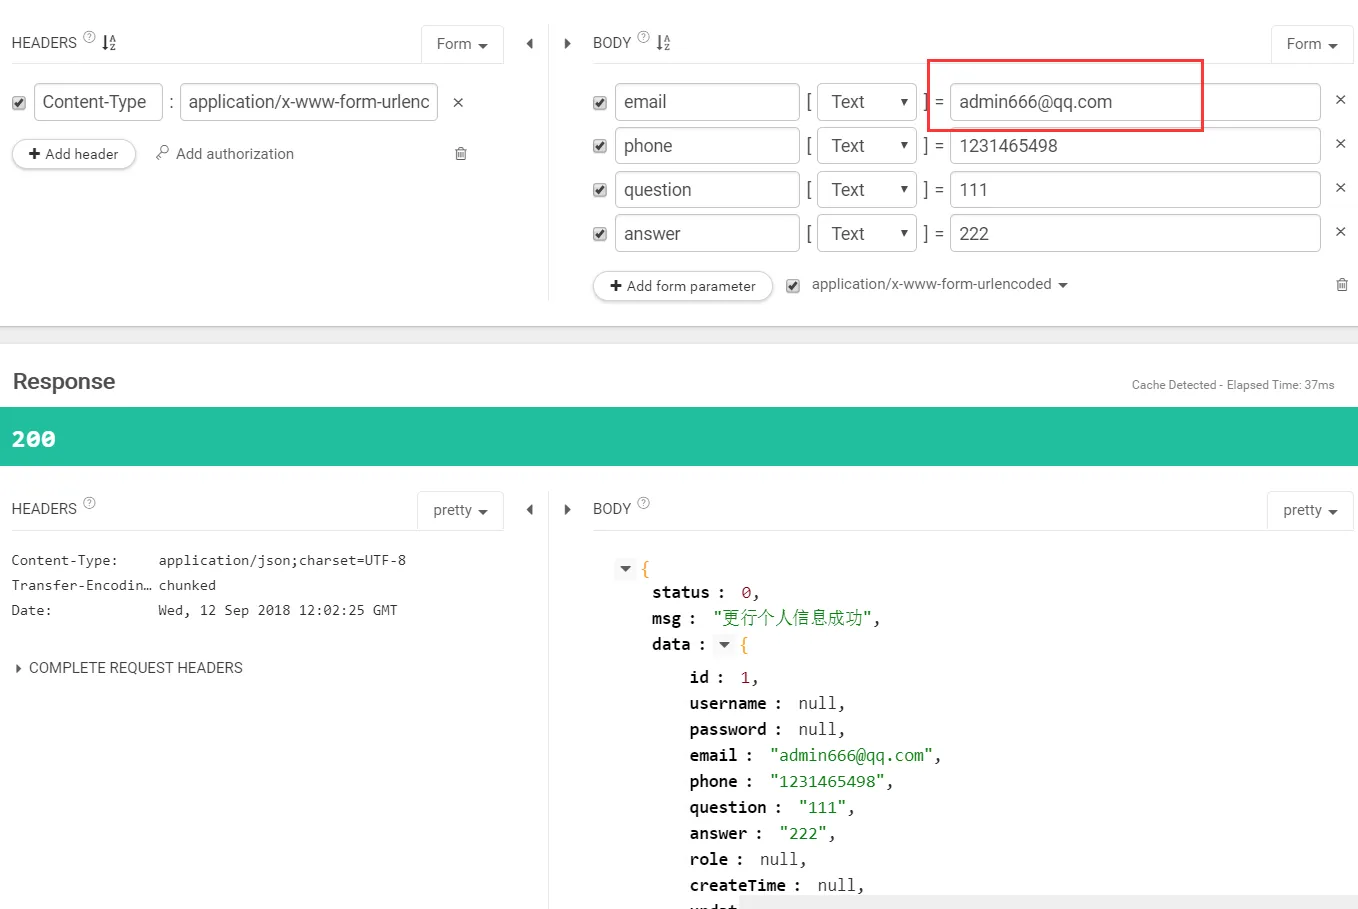Collapse the data JSON object
Screen dimensions: 1358x909
pyautogui.click(x=725, y=645)
